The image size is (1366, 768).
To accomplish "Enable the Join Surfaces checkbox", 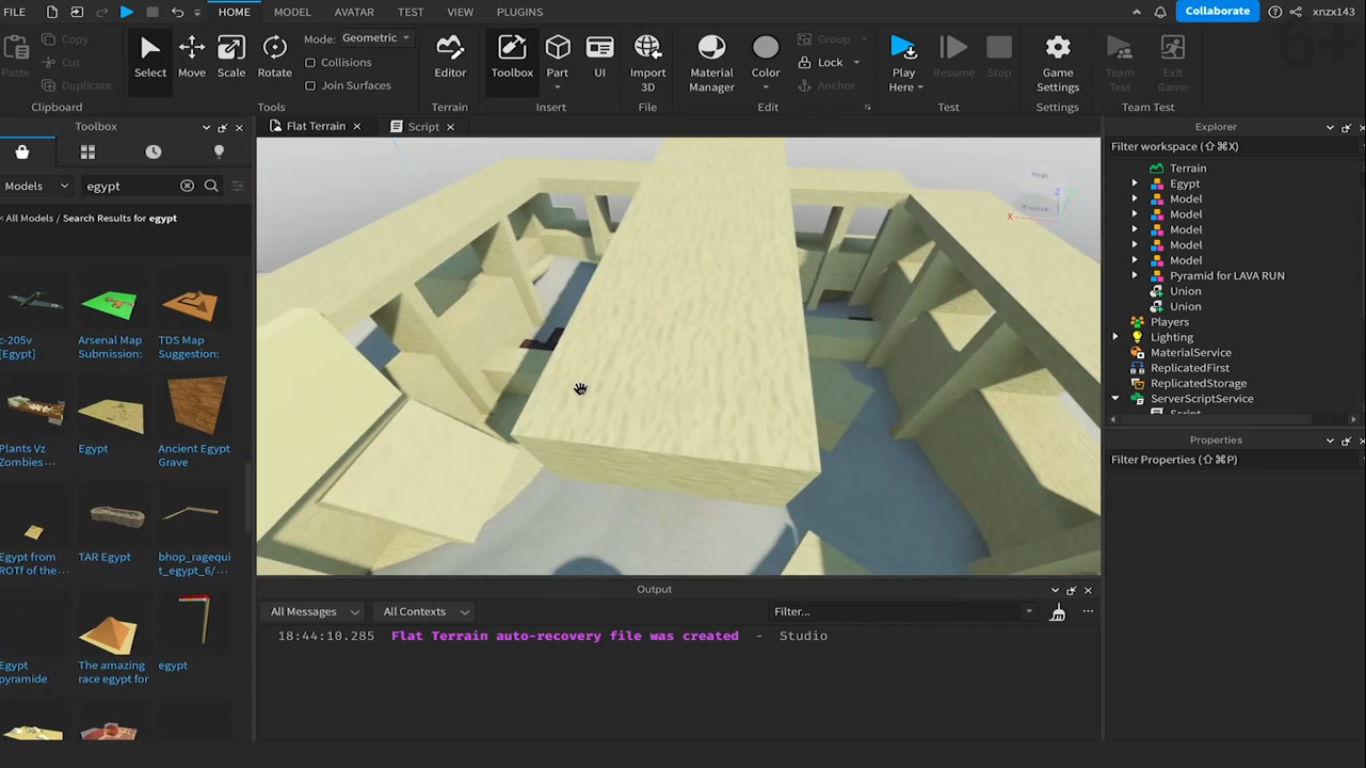I will tap(310, 86).
